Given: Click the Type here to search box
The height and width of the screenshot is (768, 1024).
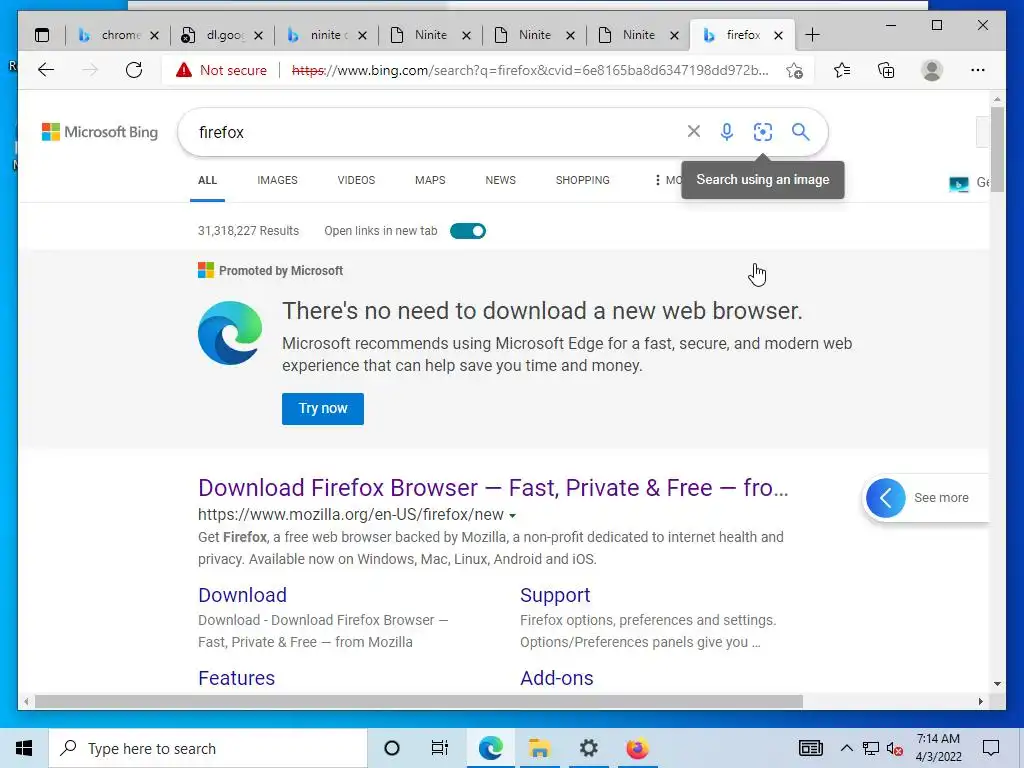Looking at the screenshot, I should pyautogui.click(x=208, y=748).
